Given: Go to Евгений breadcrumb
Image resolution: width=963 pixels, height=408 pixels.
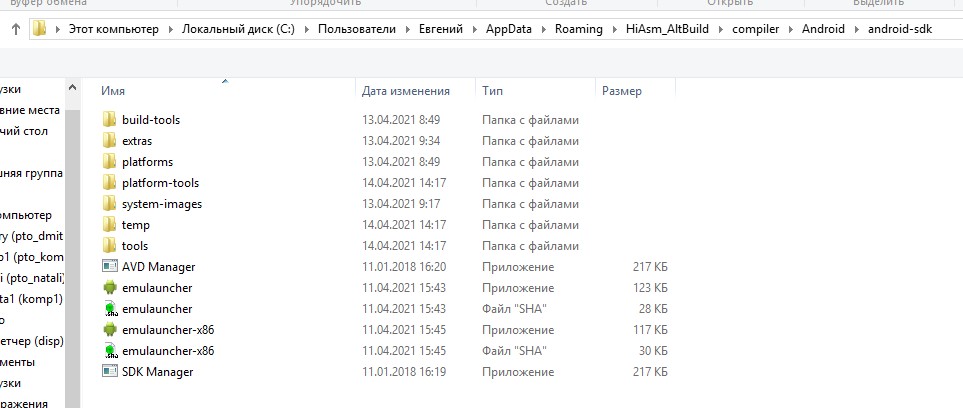Looking at the screenshot, I should coord(441,29).
